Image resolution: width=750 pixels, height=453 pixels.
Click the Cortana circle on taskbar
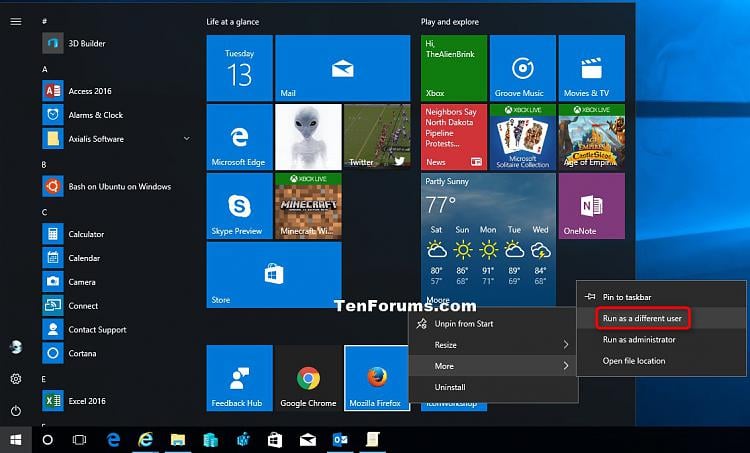click(x=47, y=440)
